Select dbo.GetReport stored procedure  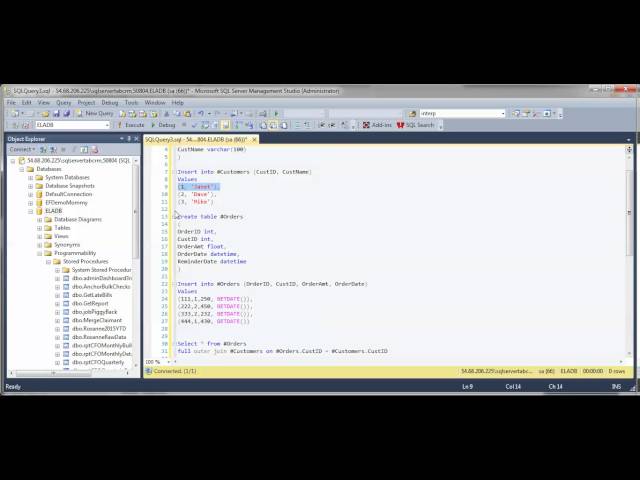tap(90, 303)
